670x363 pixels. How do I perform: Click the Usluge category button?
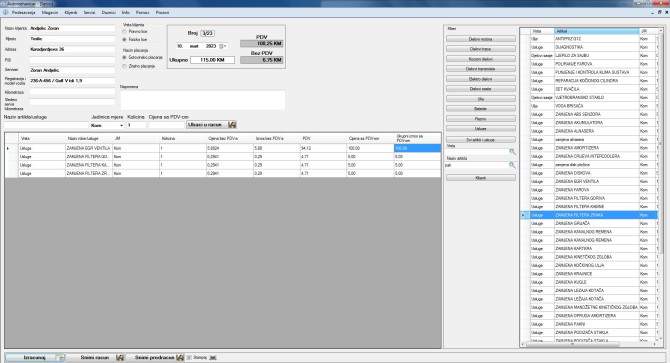tap(481, 129)
